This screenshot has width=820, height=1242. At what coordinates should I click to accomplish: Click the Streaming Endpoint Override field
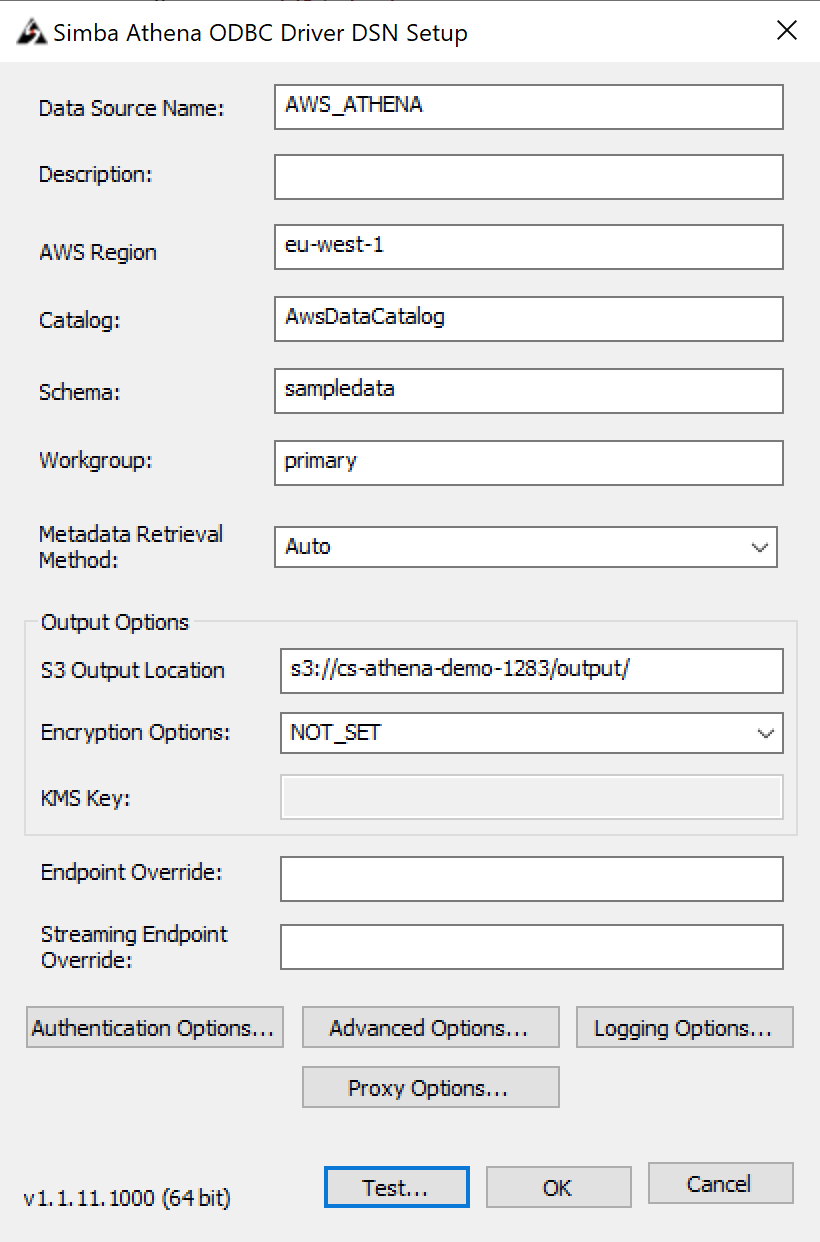coord(531,947)
